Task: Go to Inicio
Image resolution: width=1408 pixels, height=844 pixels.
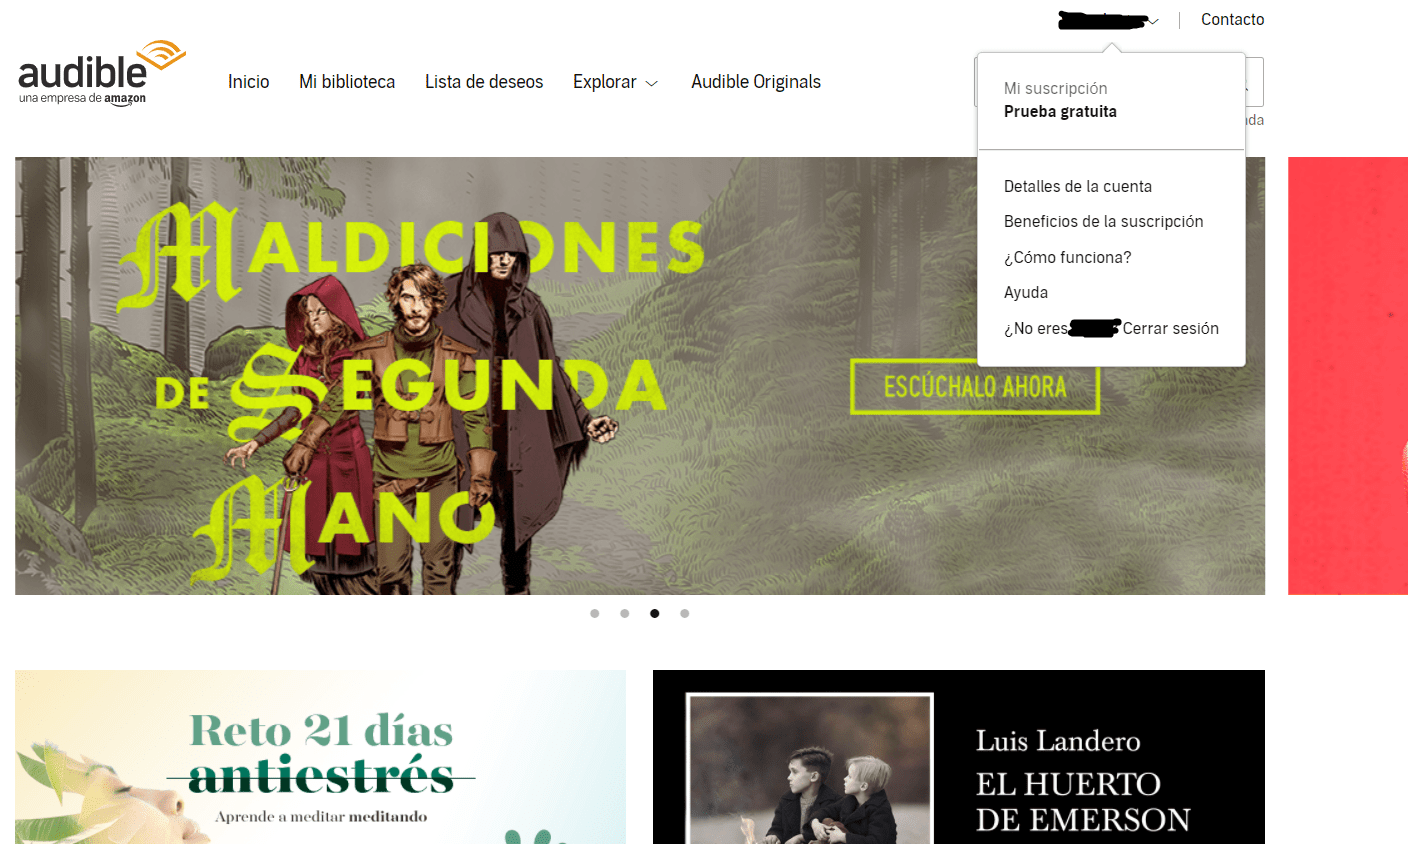Action: [249, 82]
